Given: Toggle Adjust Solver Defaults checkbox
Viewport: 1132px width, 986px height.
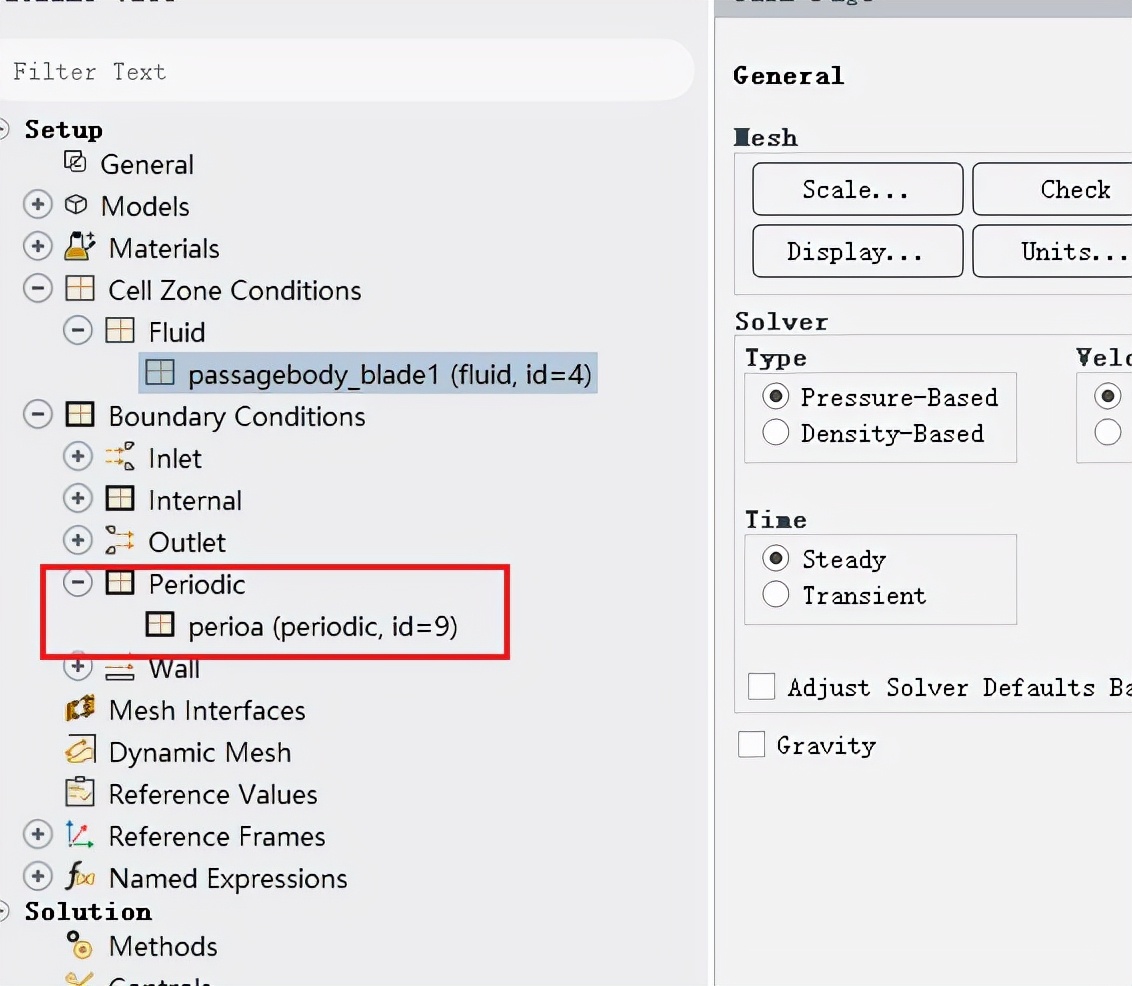Looking at the screenshot, I should click(x=762, y=687).
